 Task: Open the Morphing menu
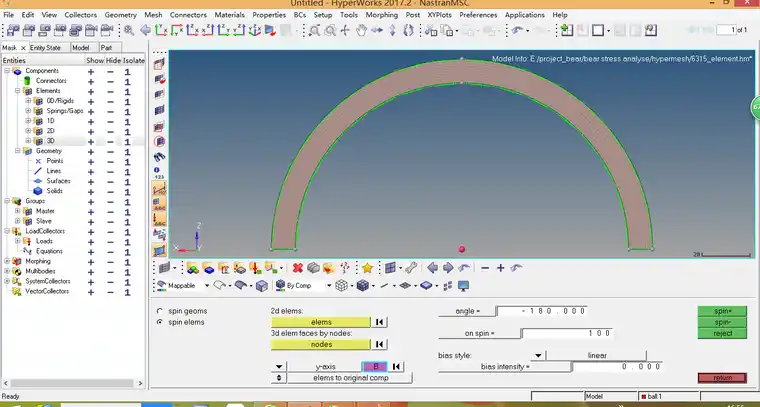tap(382, 15)
